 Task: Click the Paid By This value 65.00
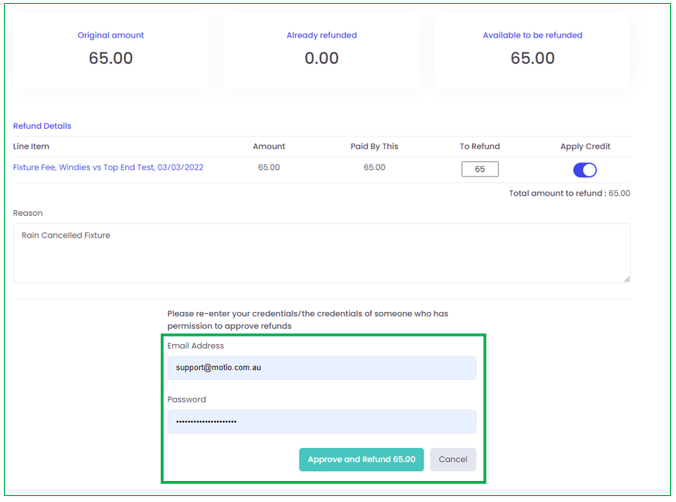pyautogui.click(x=374, y=167)
